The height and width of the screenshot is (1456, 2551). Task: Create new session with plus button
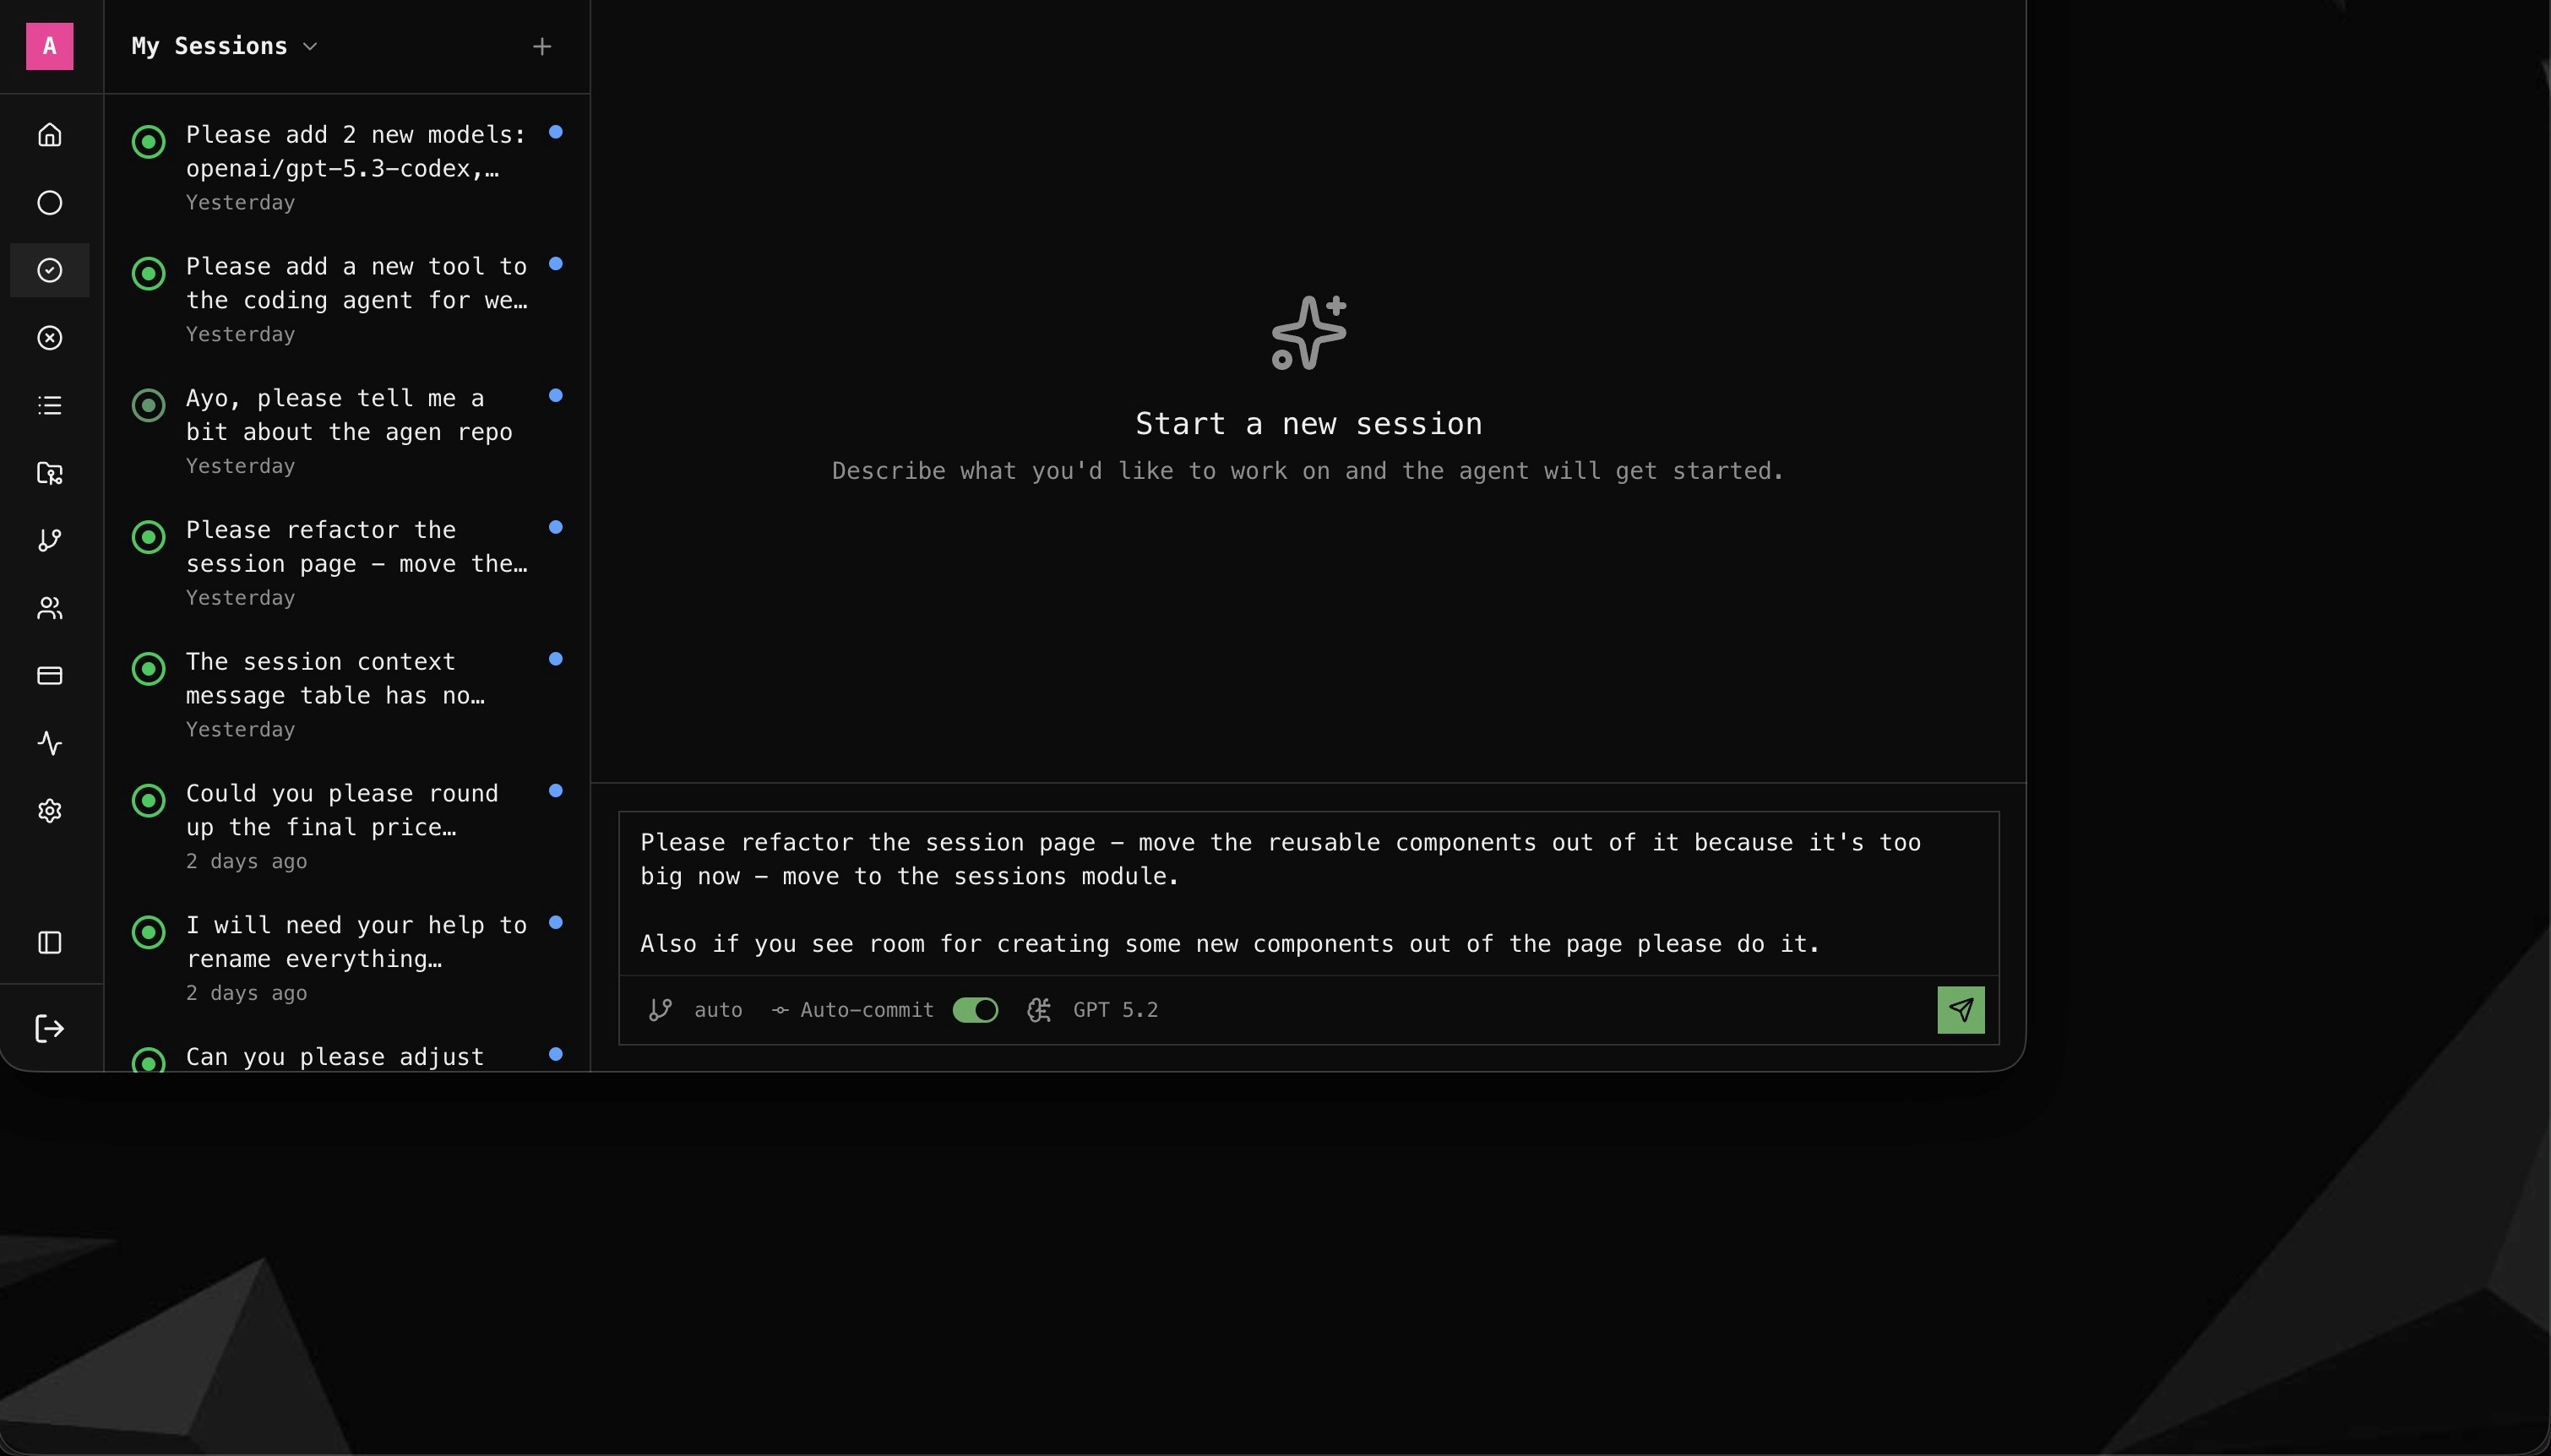(542, 46)
